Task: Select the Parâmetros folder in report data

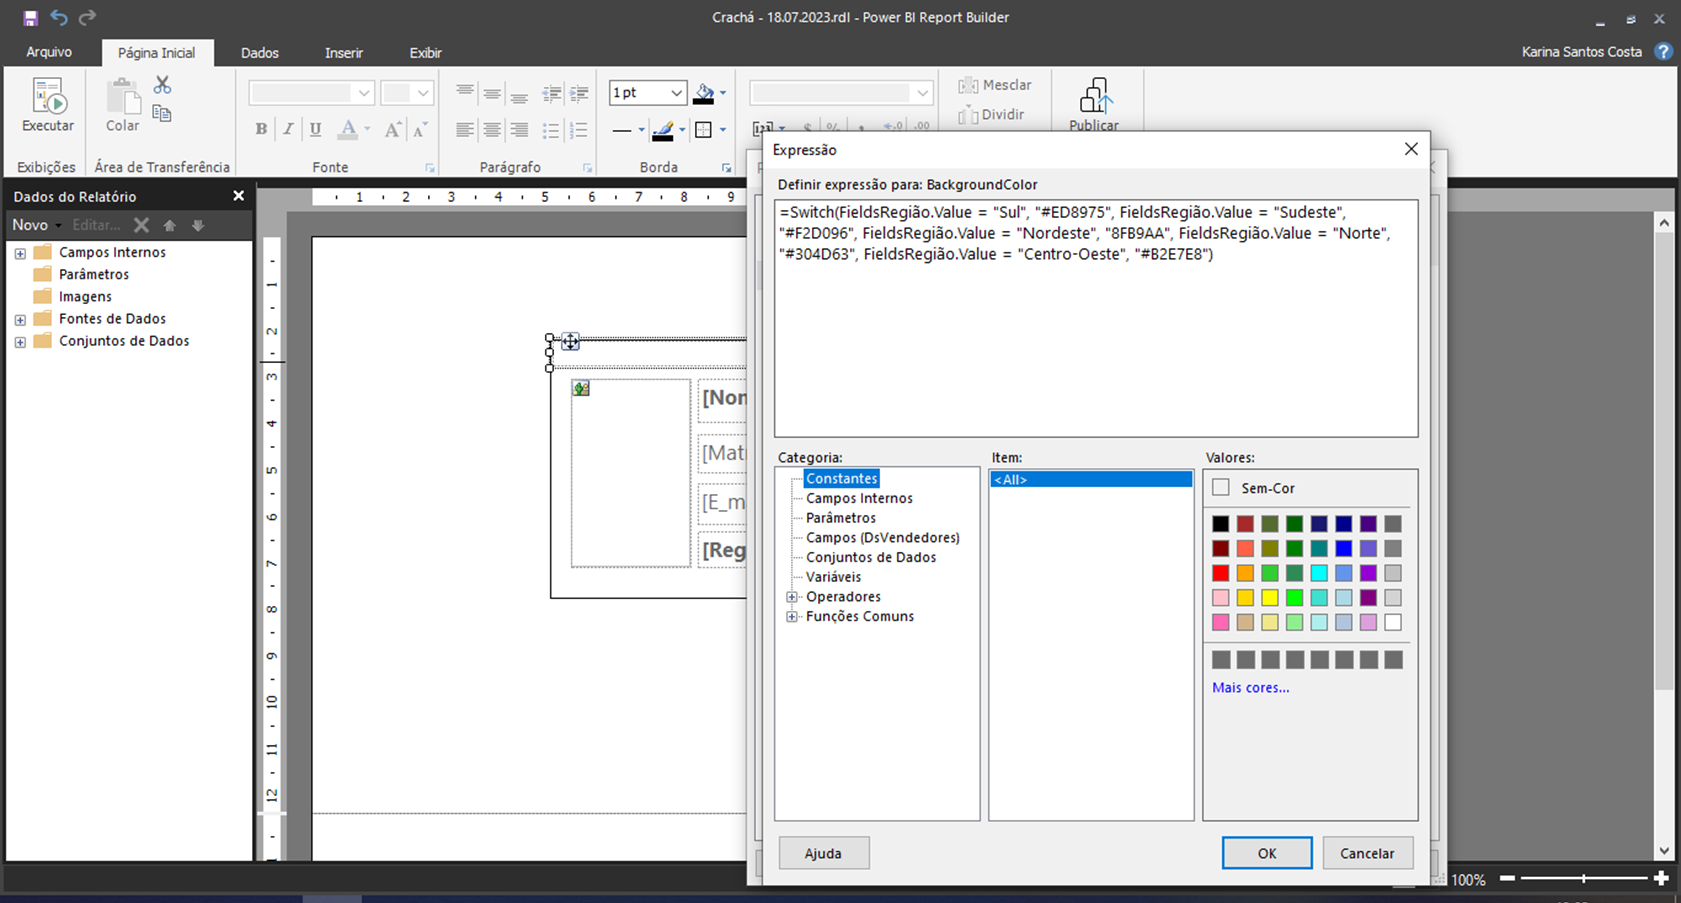Action: 94,275
